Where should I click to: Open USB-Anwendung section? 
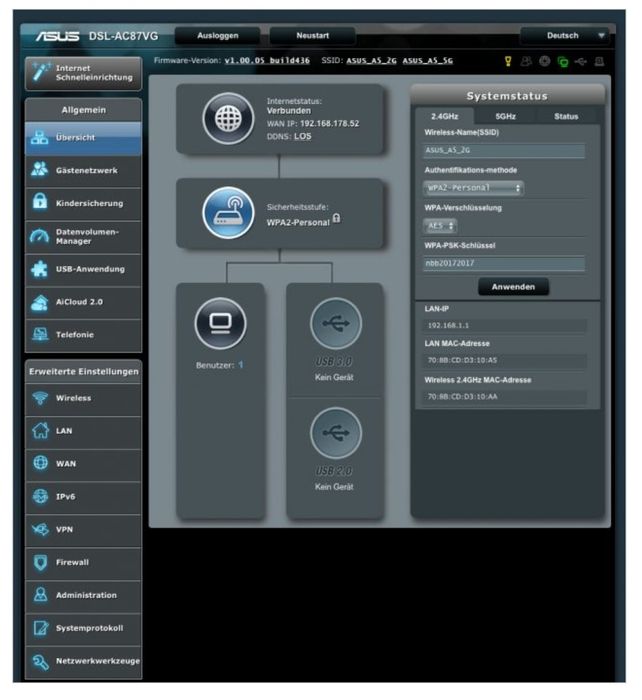coord(83,269)
